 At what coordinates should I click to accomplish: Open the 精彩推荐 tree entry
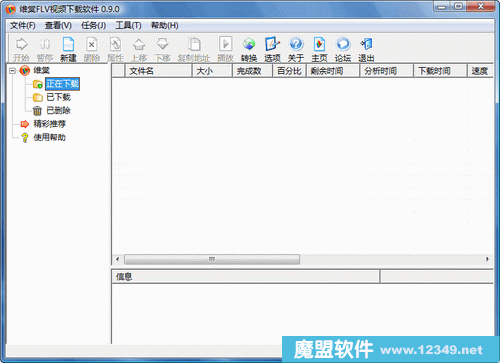[x=50, y=124]
